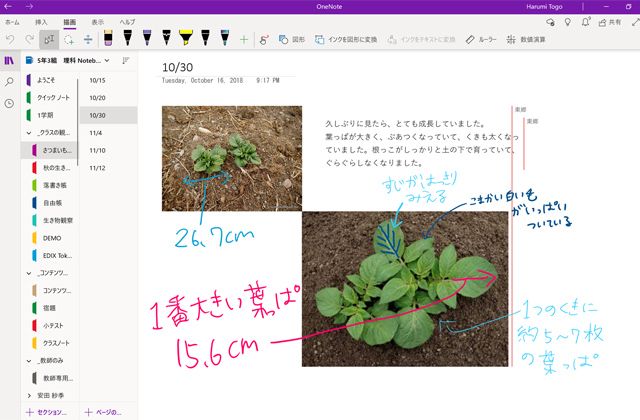Select the teal-tipped pen

pos(224,38)
